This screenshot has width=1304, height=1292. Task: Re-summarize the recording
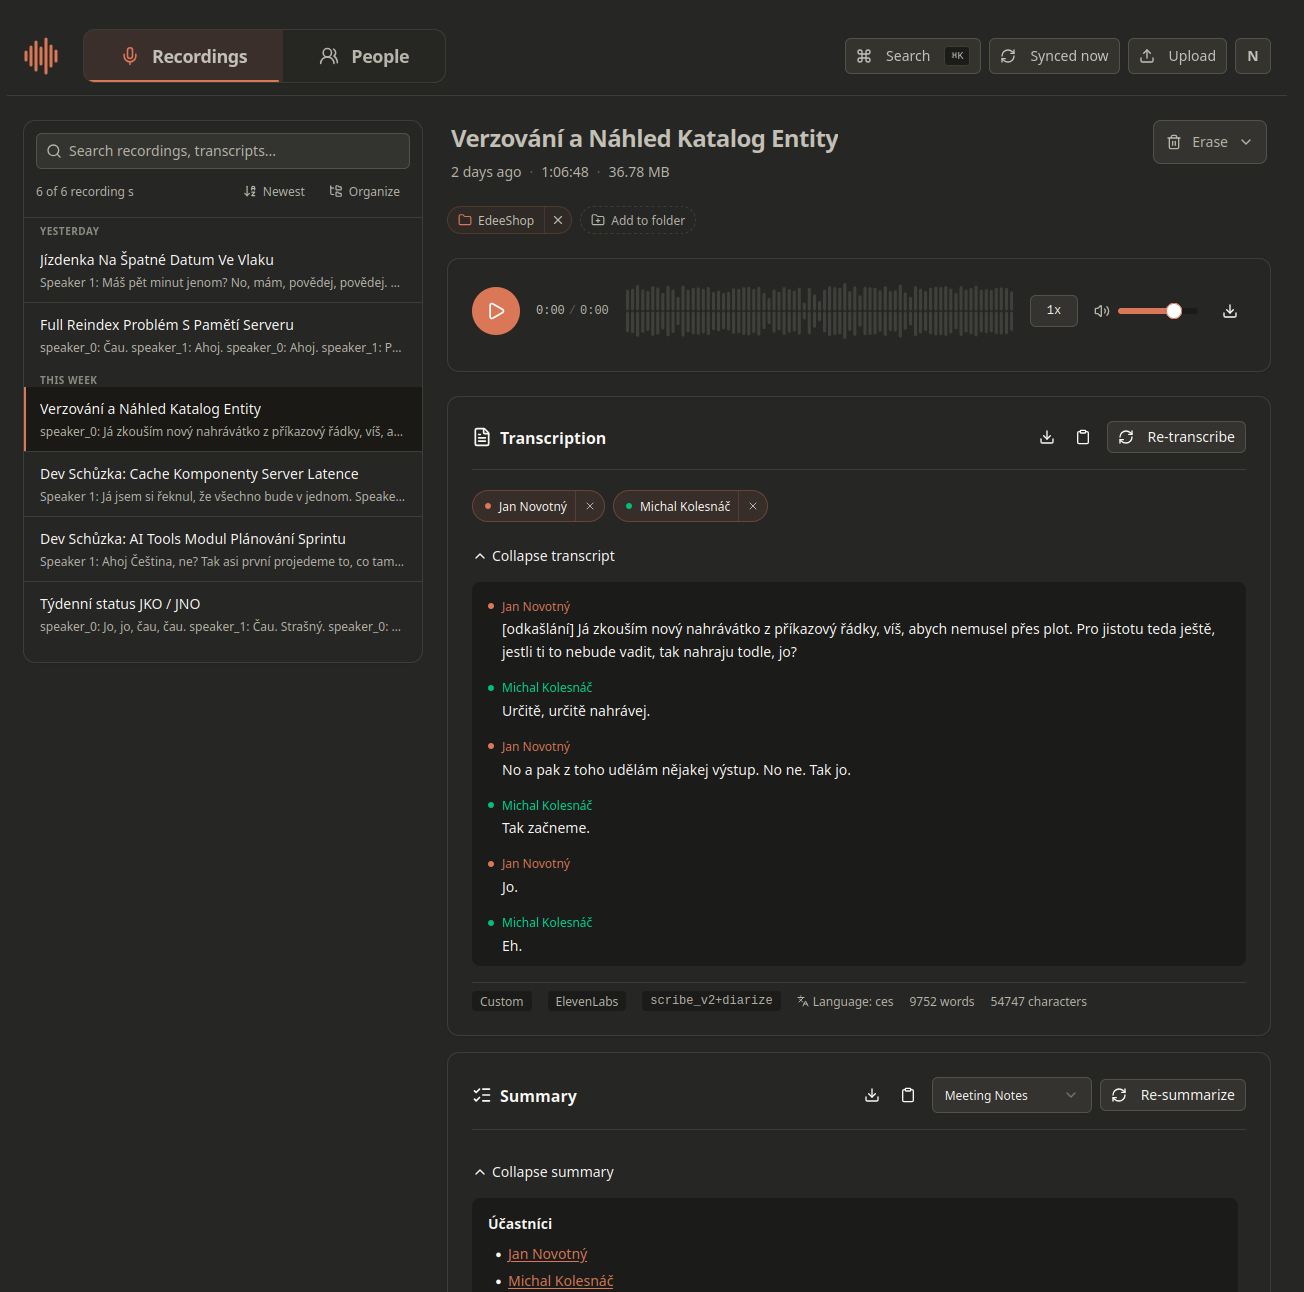[1173, 1095]
